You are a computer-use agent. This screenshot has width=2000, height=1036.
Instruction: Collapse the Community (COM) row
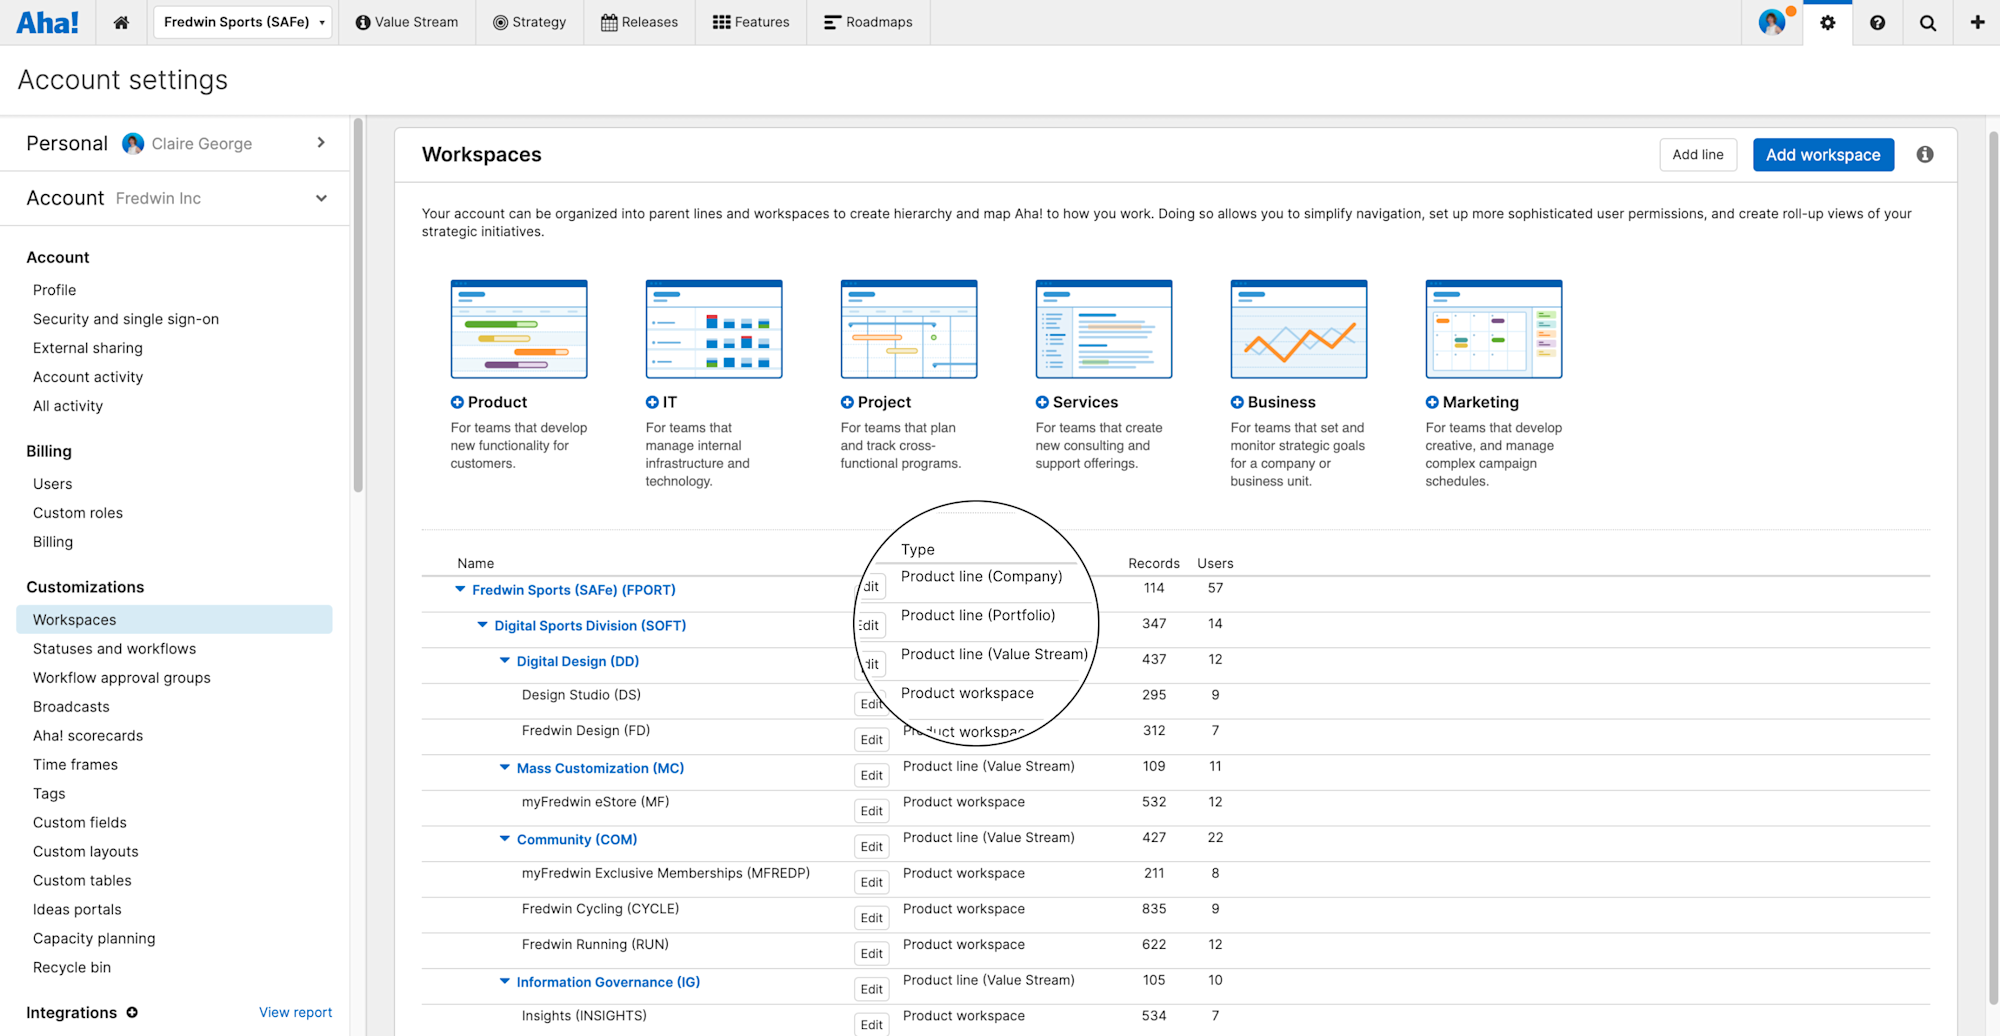click(504, 839)
